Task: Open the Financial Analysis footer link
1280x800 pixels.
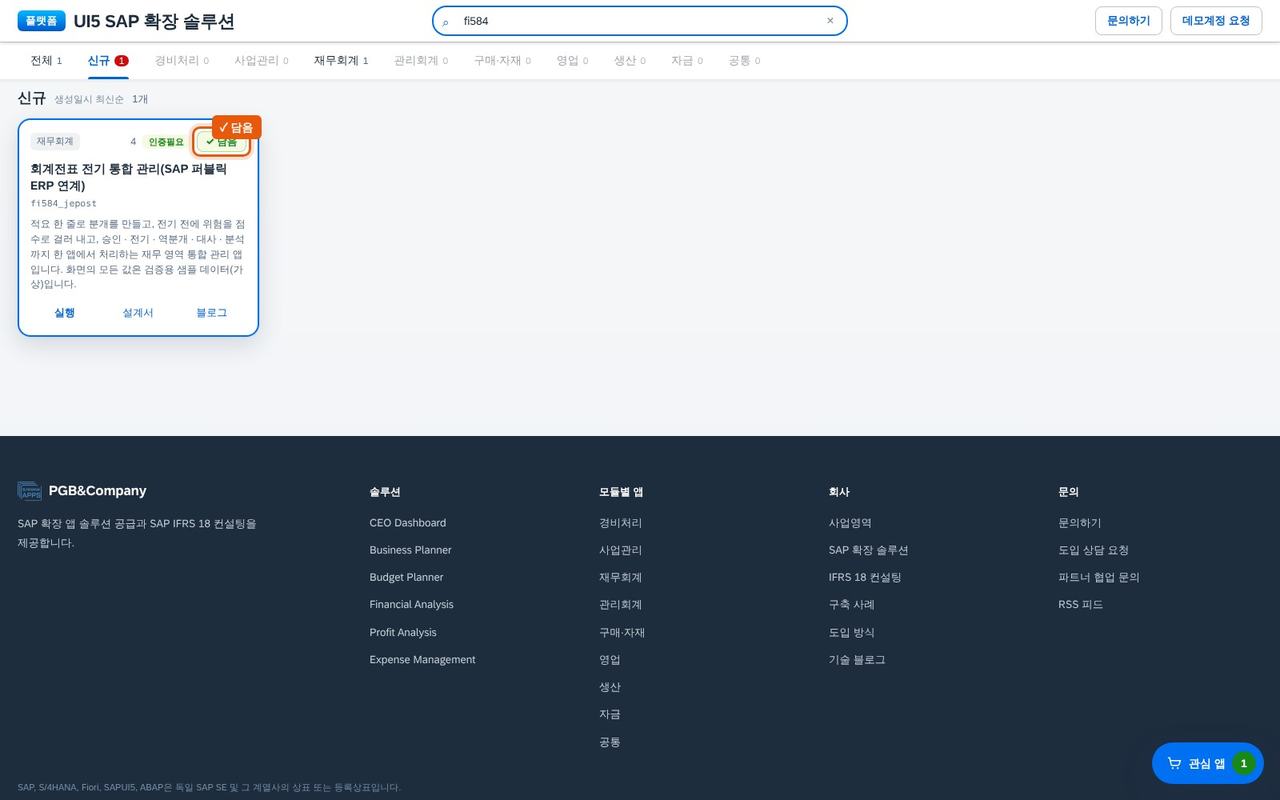Action: [411, 604]
